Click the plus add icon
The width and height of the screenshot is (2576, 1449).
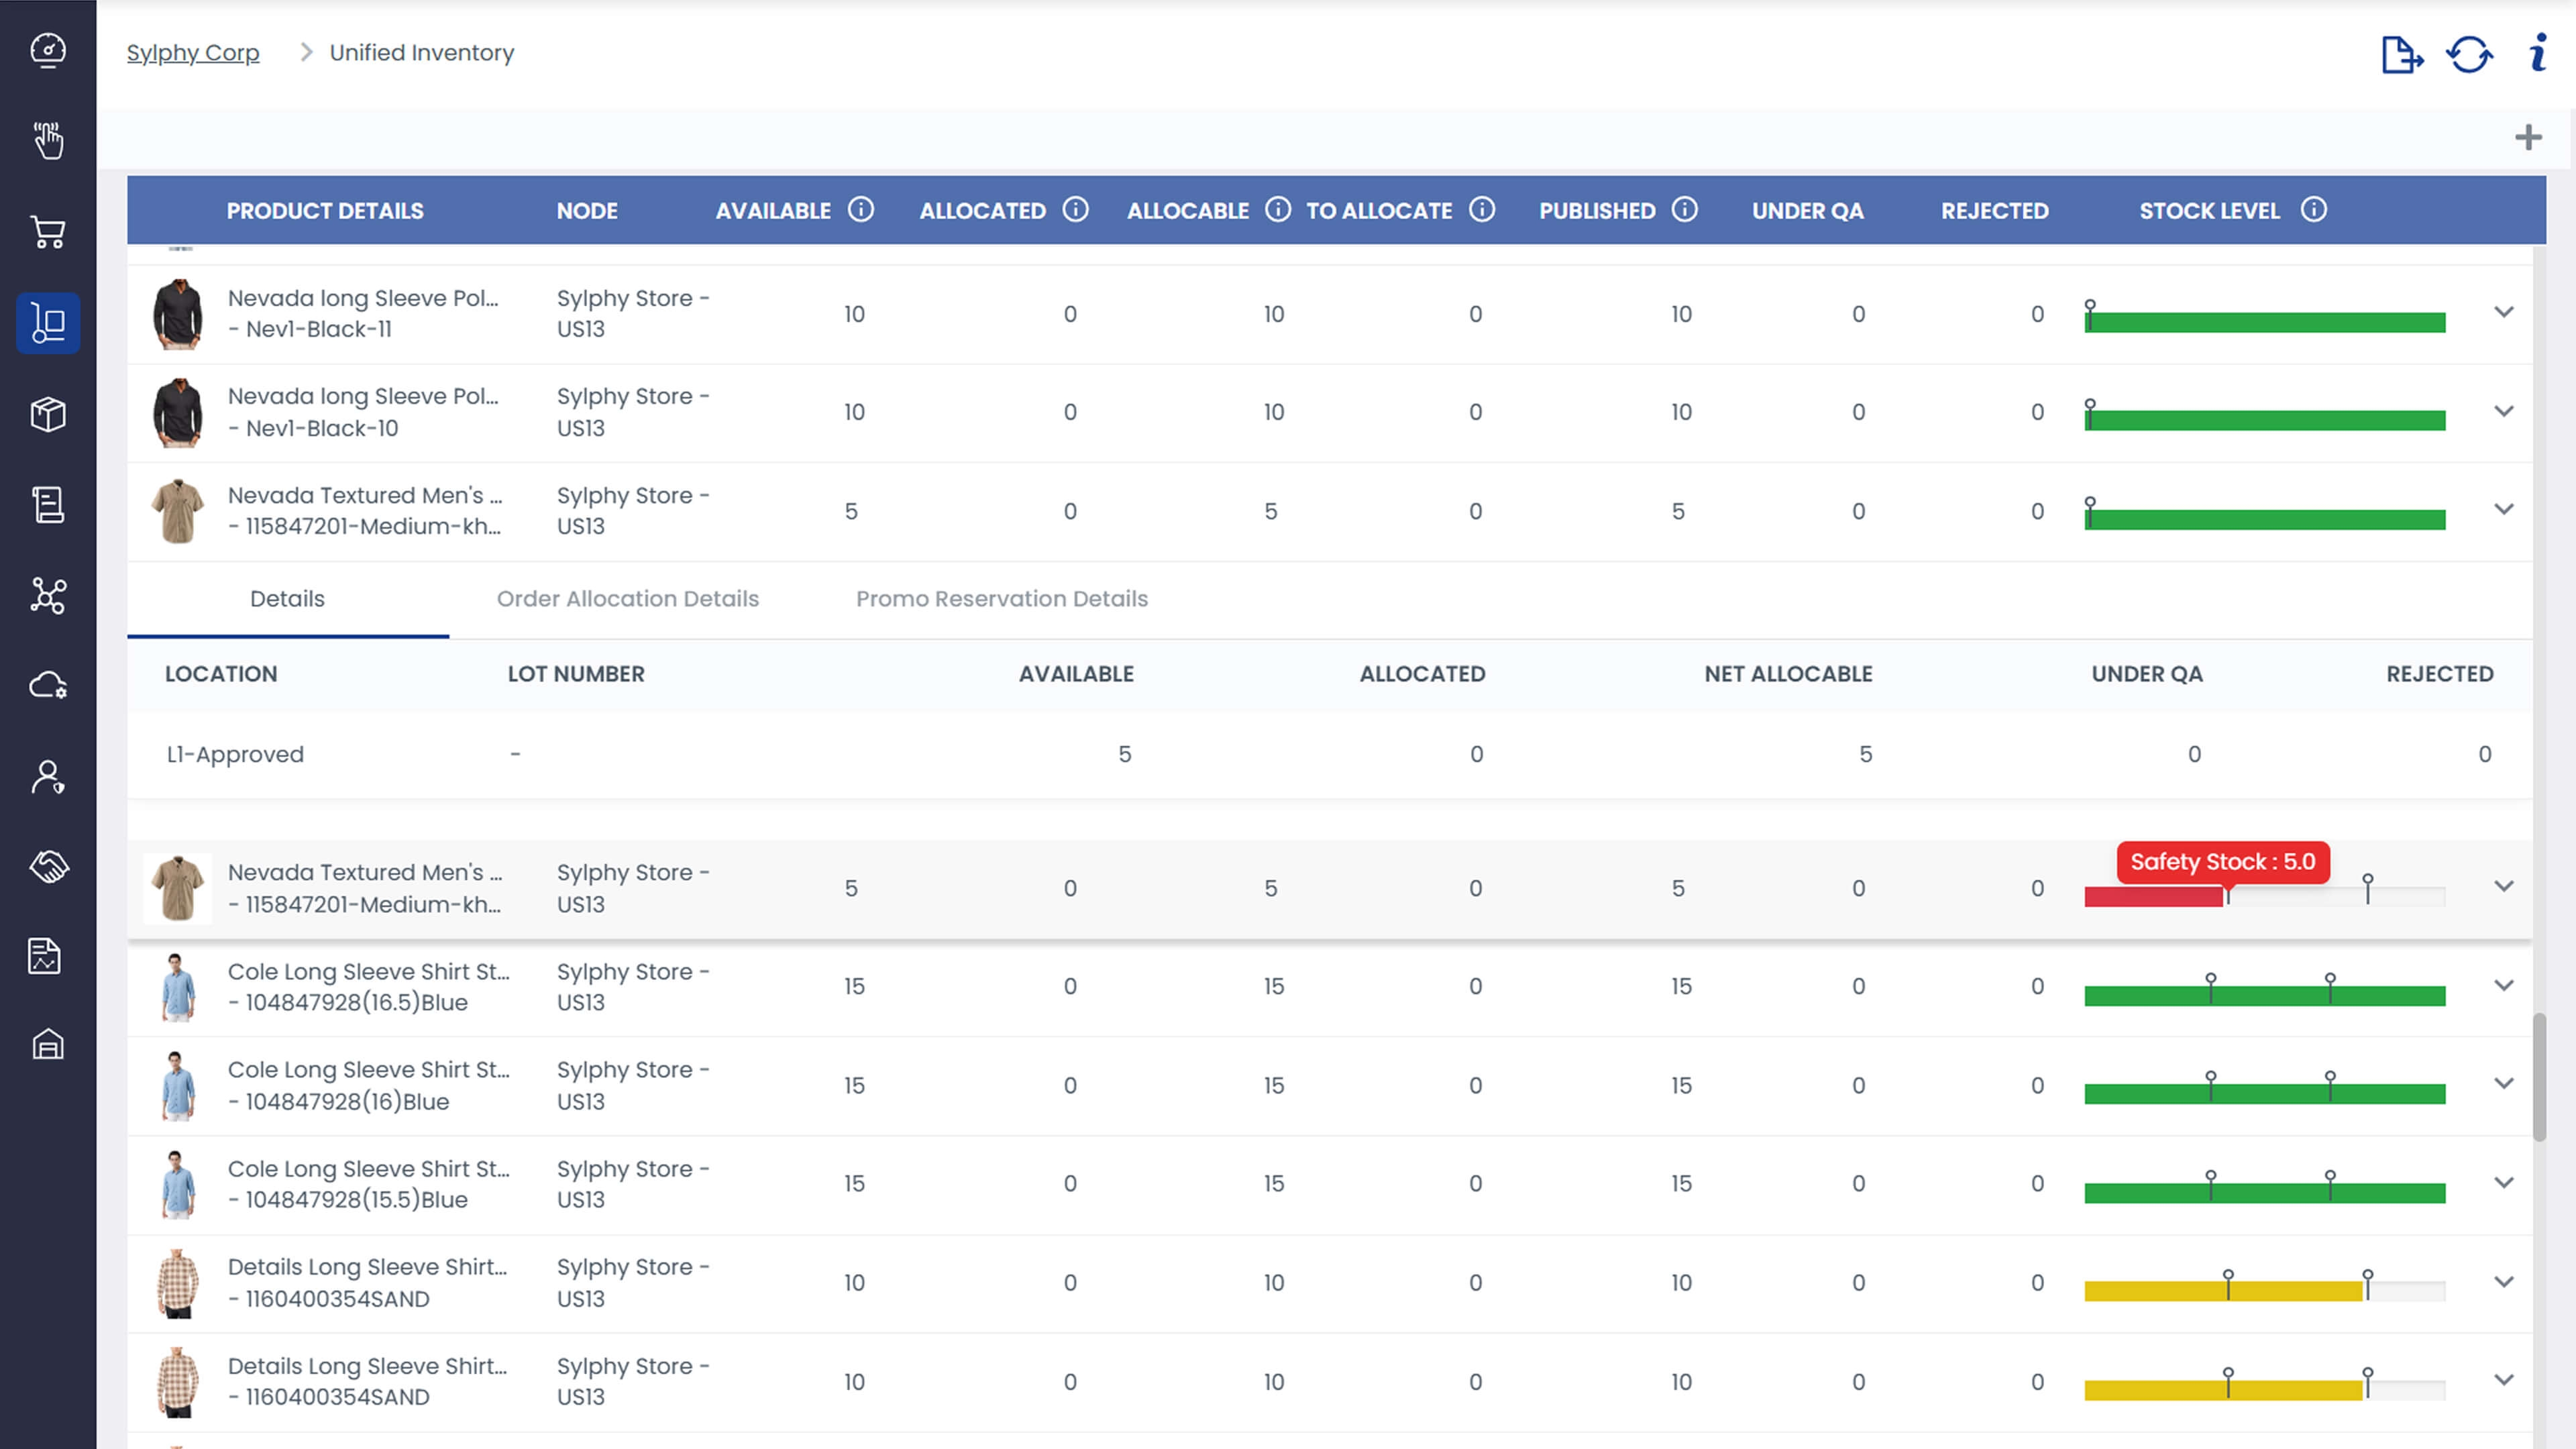click(x=2528, y=137)
